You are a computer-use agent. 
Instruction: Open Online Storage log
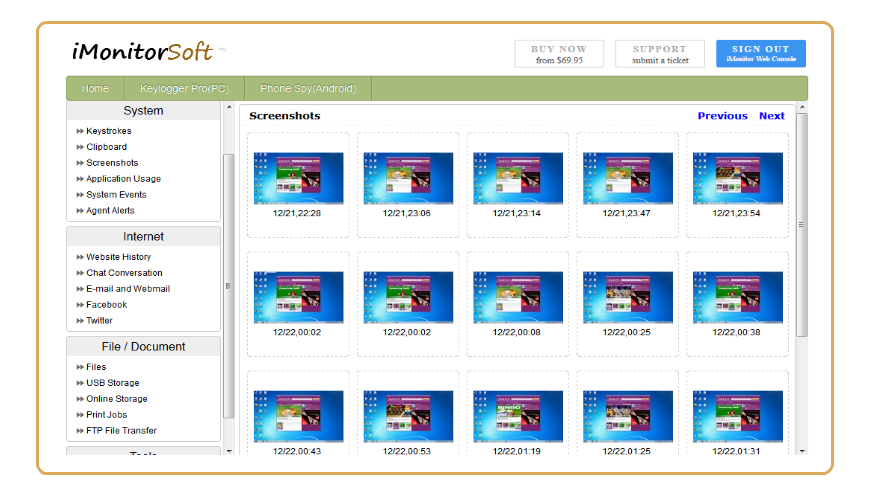tap(117, 399)
